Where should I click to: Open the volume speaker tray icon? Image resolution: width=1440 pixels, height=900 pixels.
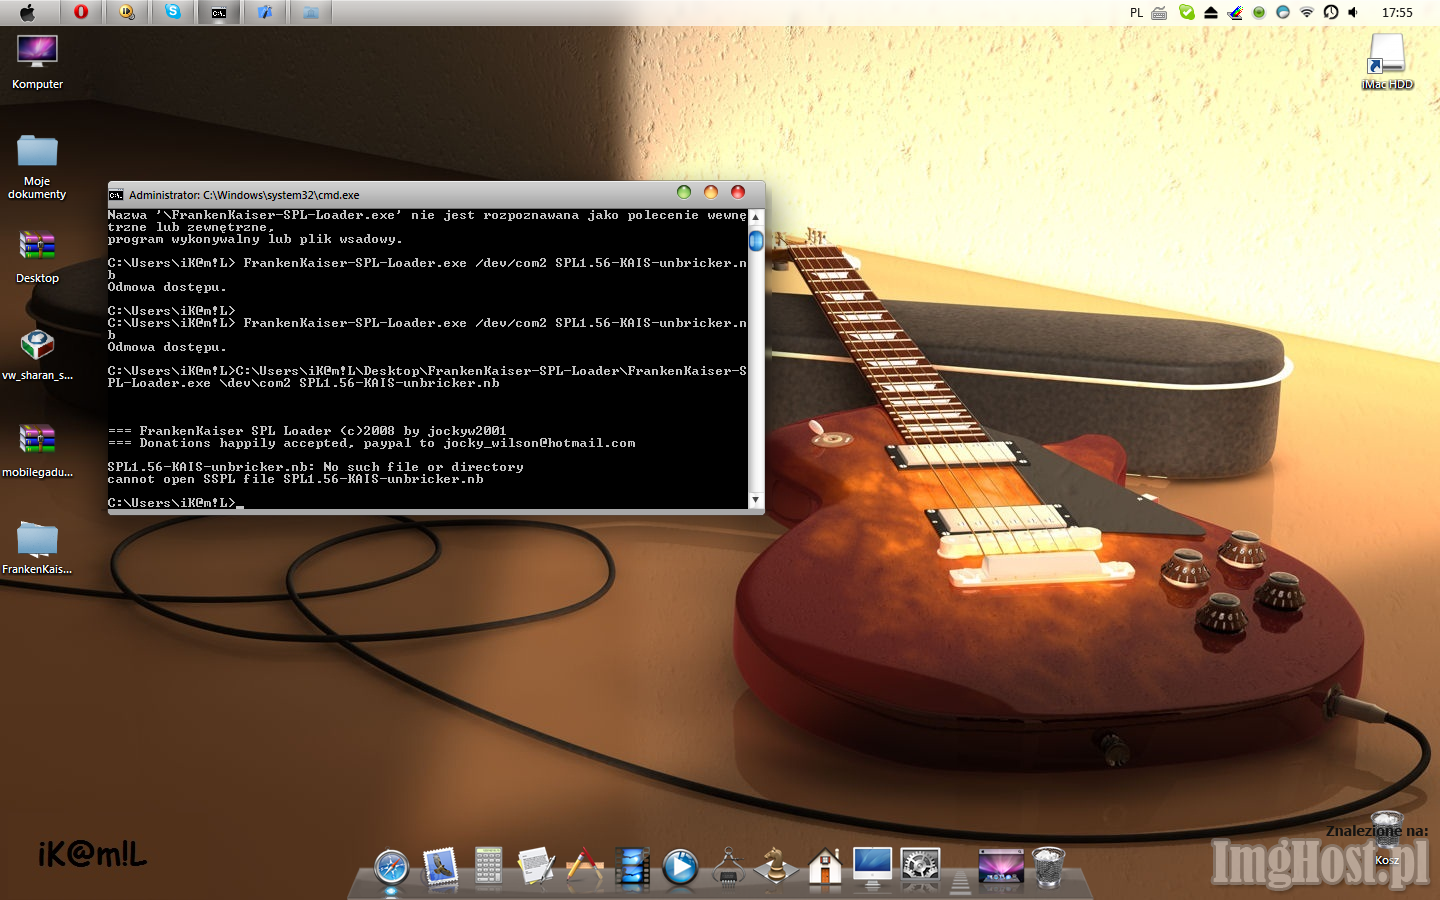coord(1353,12)
